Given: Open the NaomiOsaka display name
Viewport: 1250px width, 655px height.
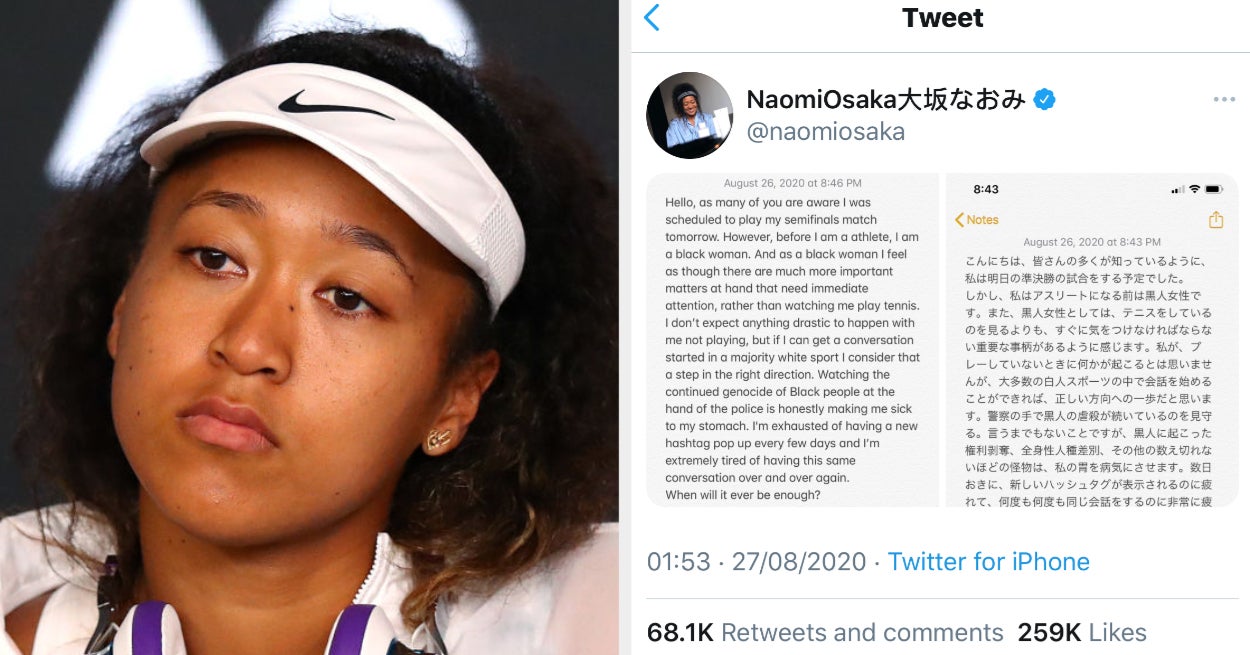Looking at the screenshot, I should click(x=886, y=99).
